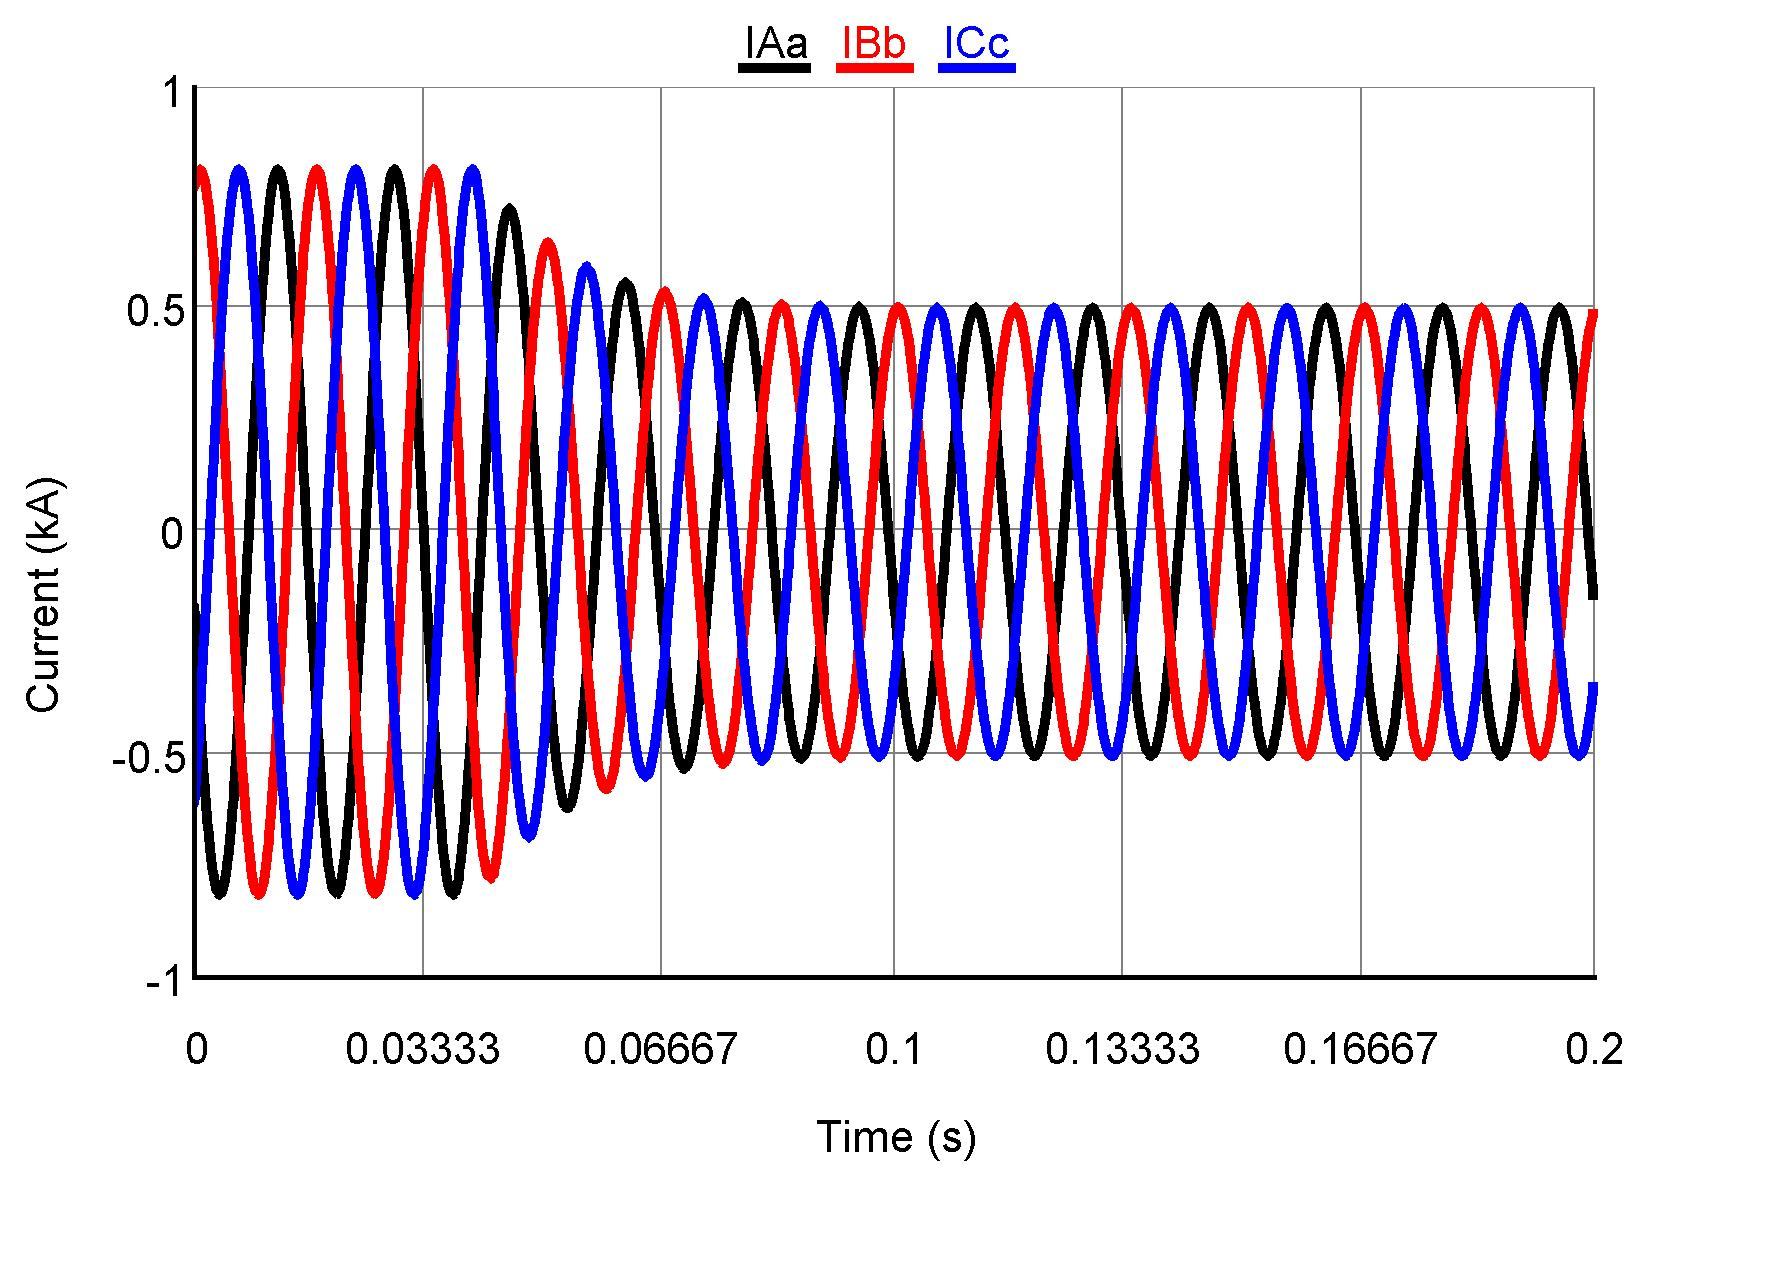Select the red line swatch under IBb
The height and width of the screenshot is (1268, 1769).
[x=875, y=68]
